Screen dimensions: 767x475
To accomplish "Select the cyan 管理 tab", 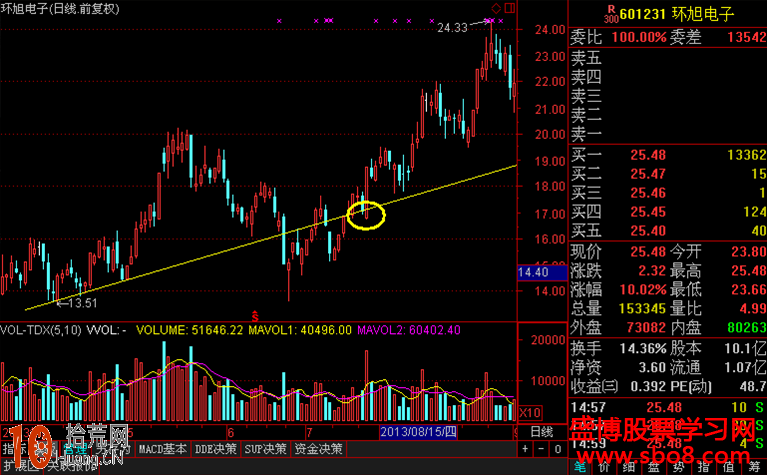I will [76, 449].
